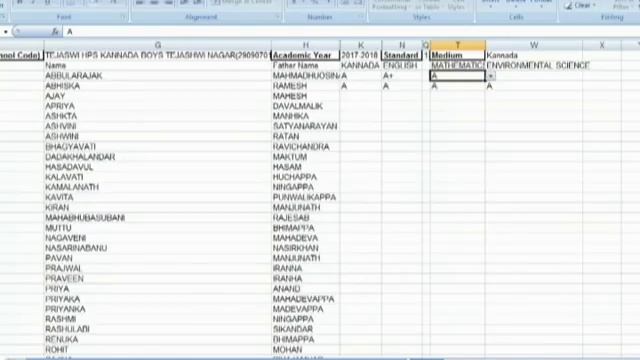The width and height of the screenshot is (640, 360).
Task: Select student KALAVATI cell
Action: (x=158, y=177)
